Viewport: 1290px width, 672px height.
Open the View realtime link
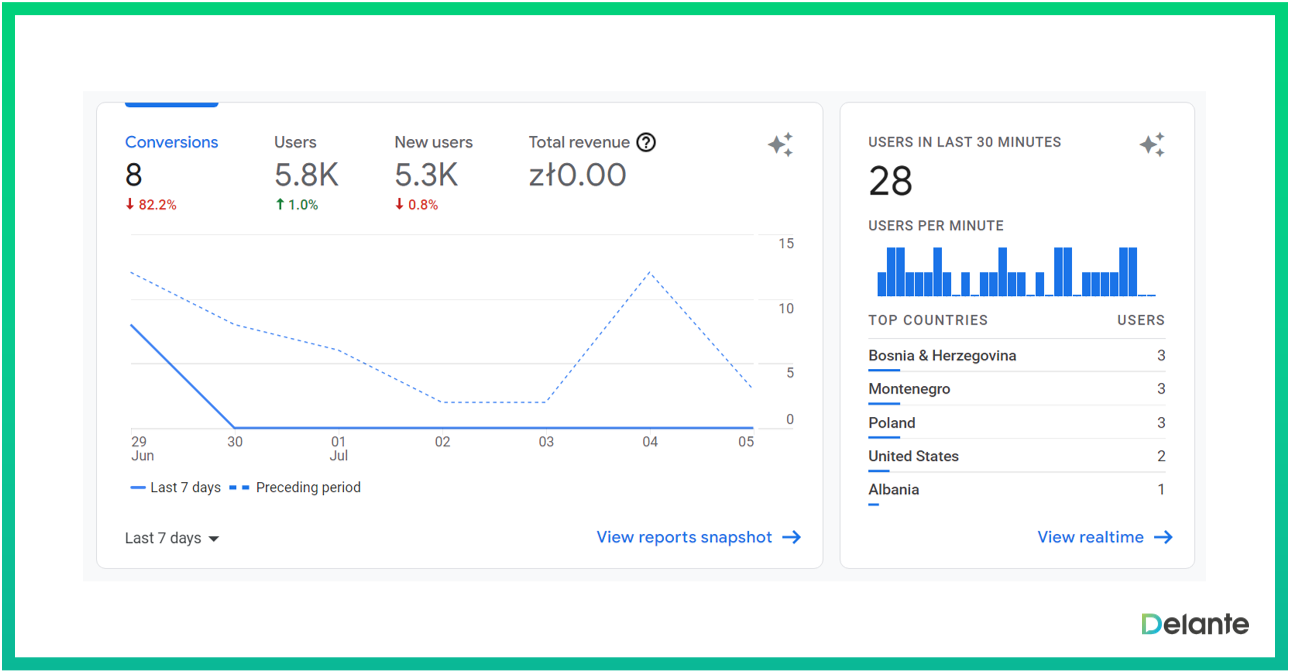click(1090, 537)
